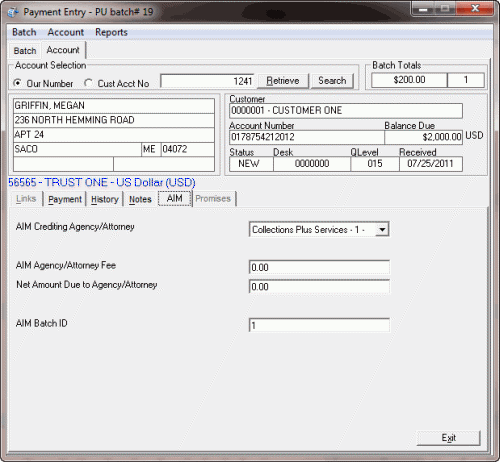The width and height of the screenshot is (500, 462).
Task: Click the Account Number 0178754212012 field
Action: point(307,137)
